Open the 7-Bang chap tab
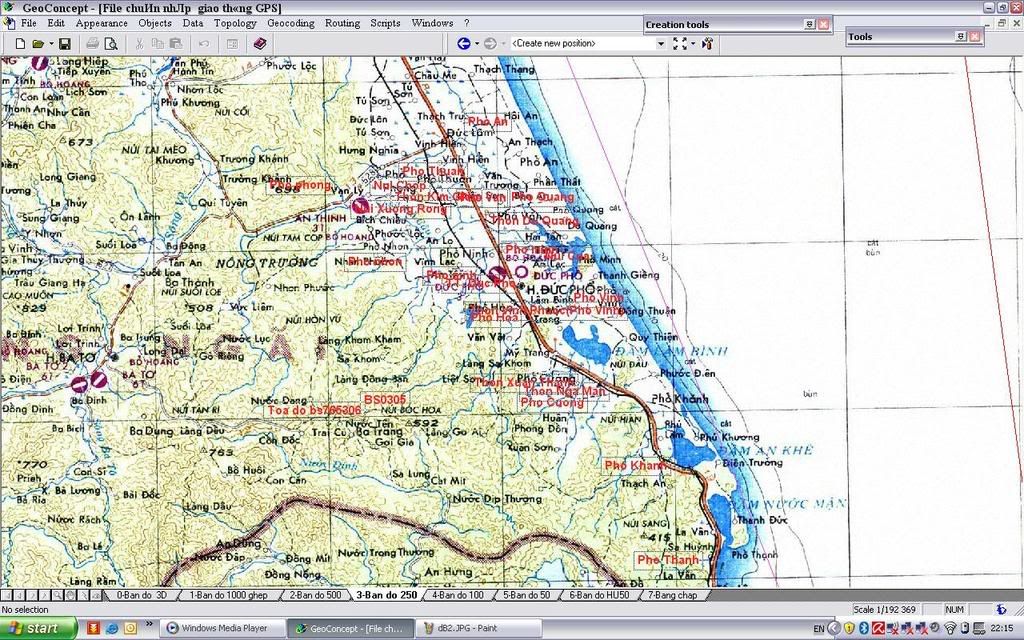The image size is (1024, 640). coord(672,595)
